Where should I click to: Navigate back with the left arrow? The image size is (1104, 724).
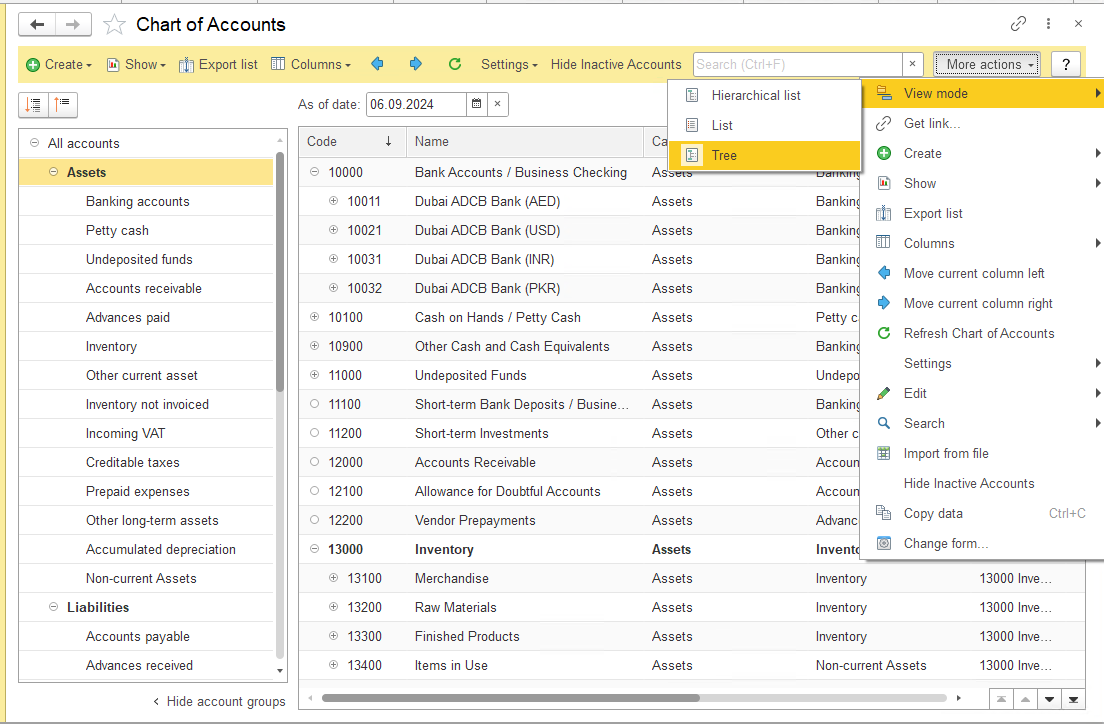coord(36,24)
